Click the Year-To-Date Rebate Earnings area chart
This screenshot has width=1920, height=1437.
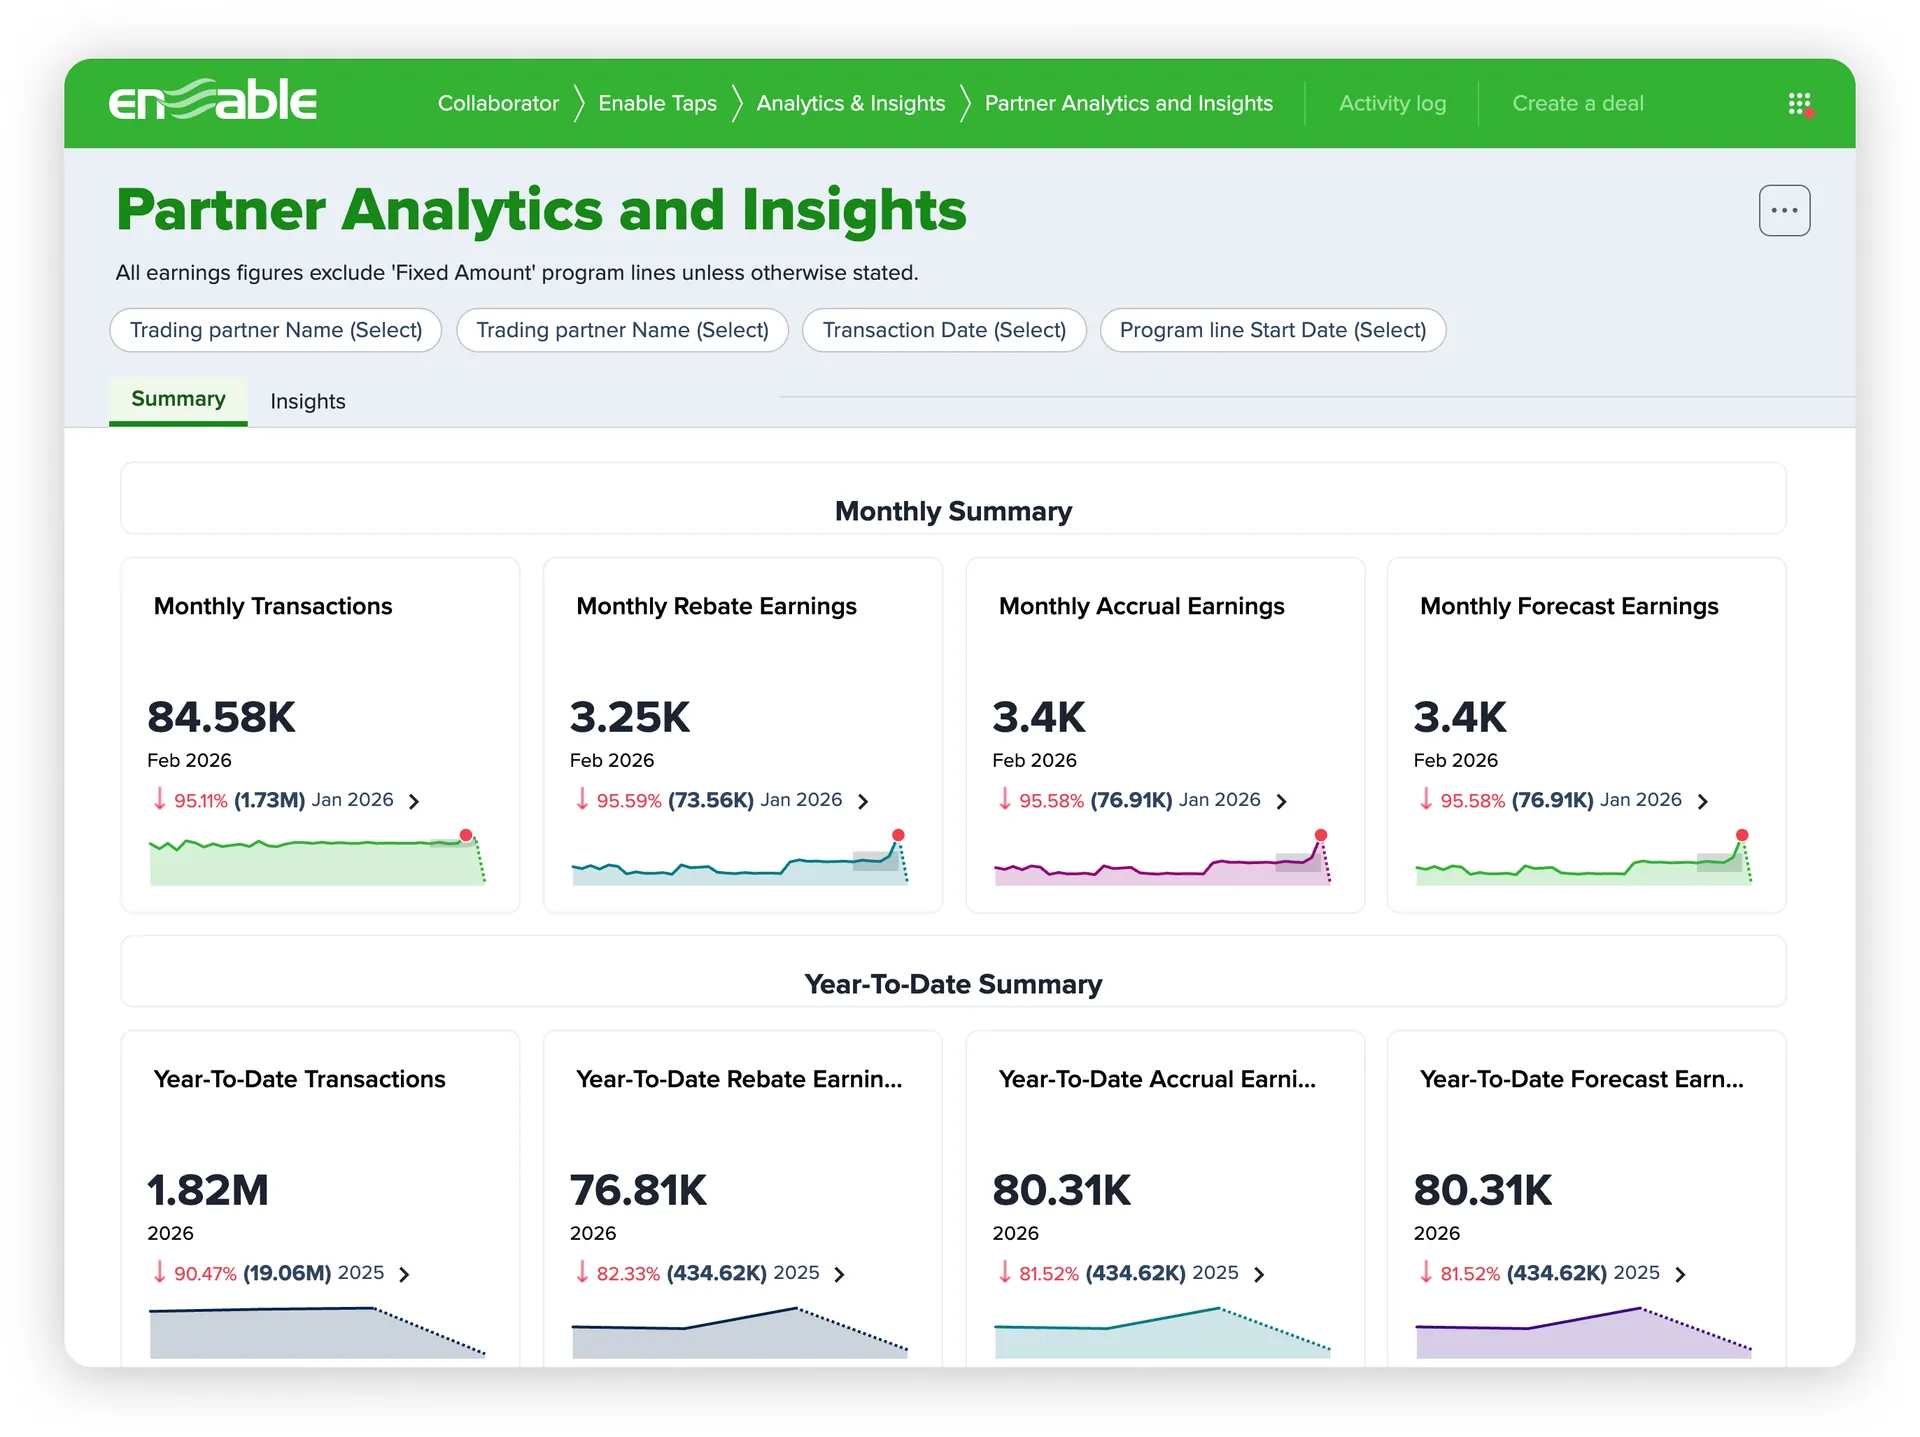click(740, 1332)
